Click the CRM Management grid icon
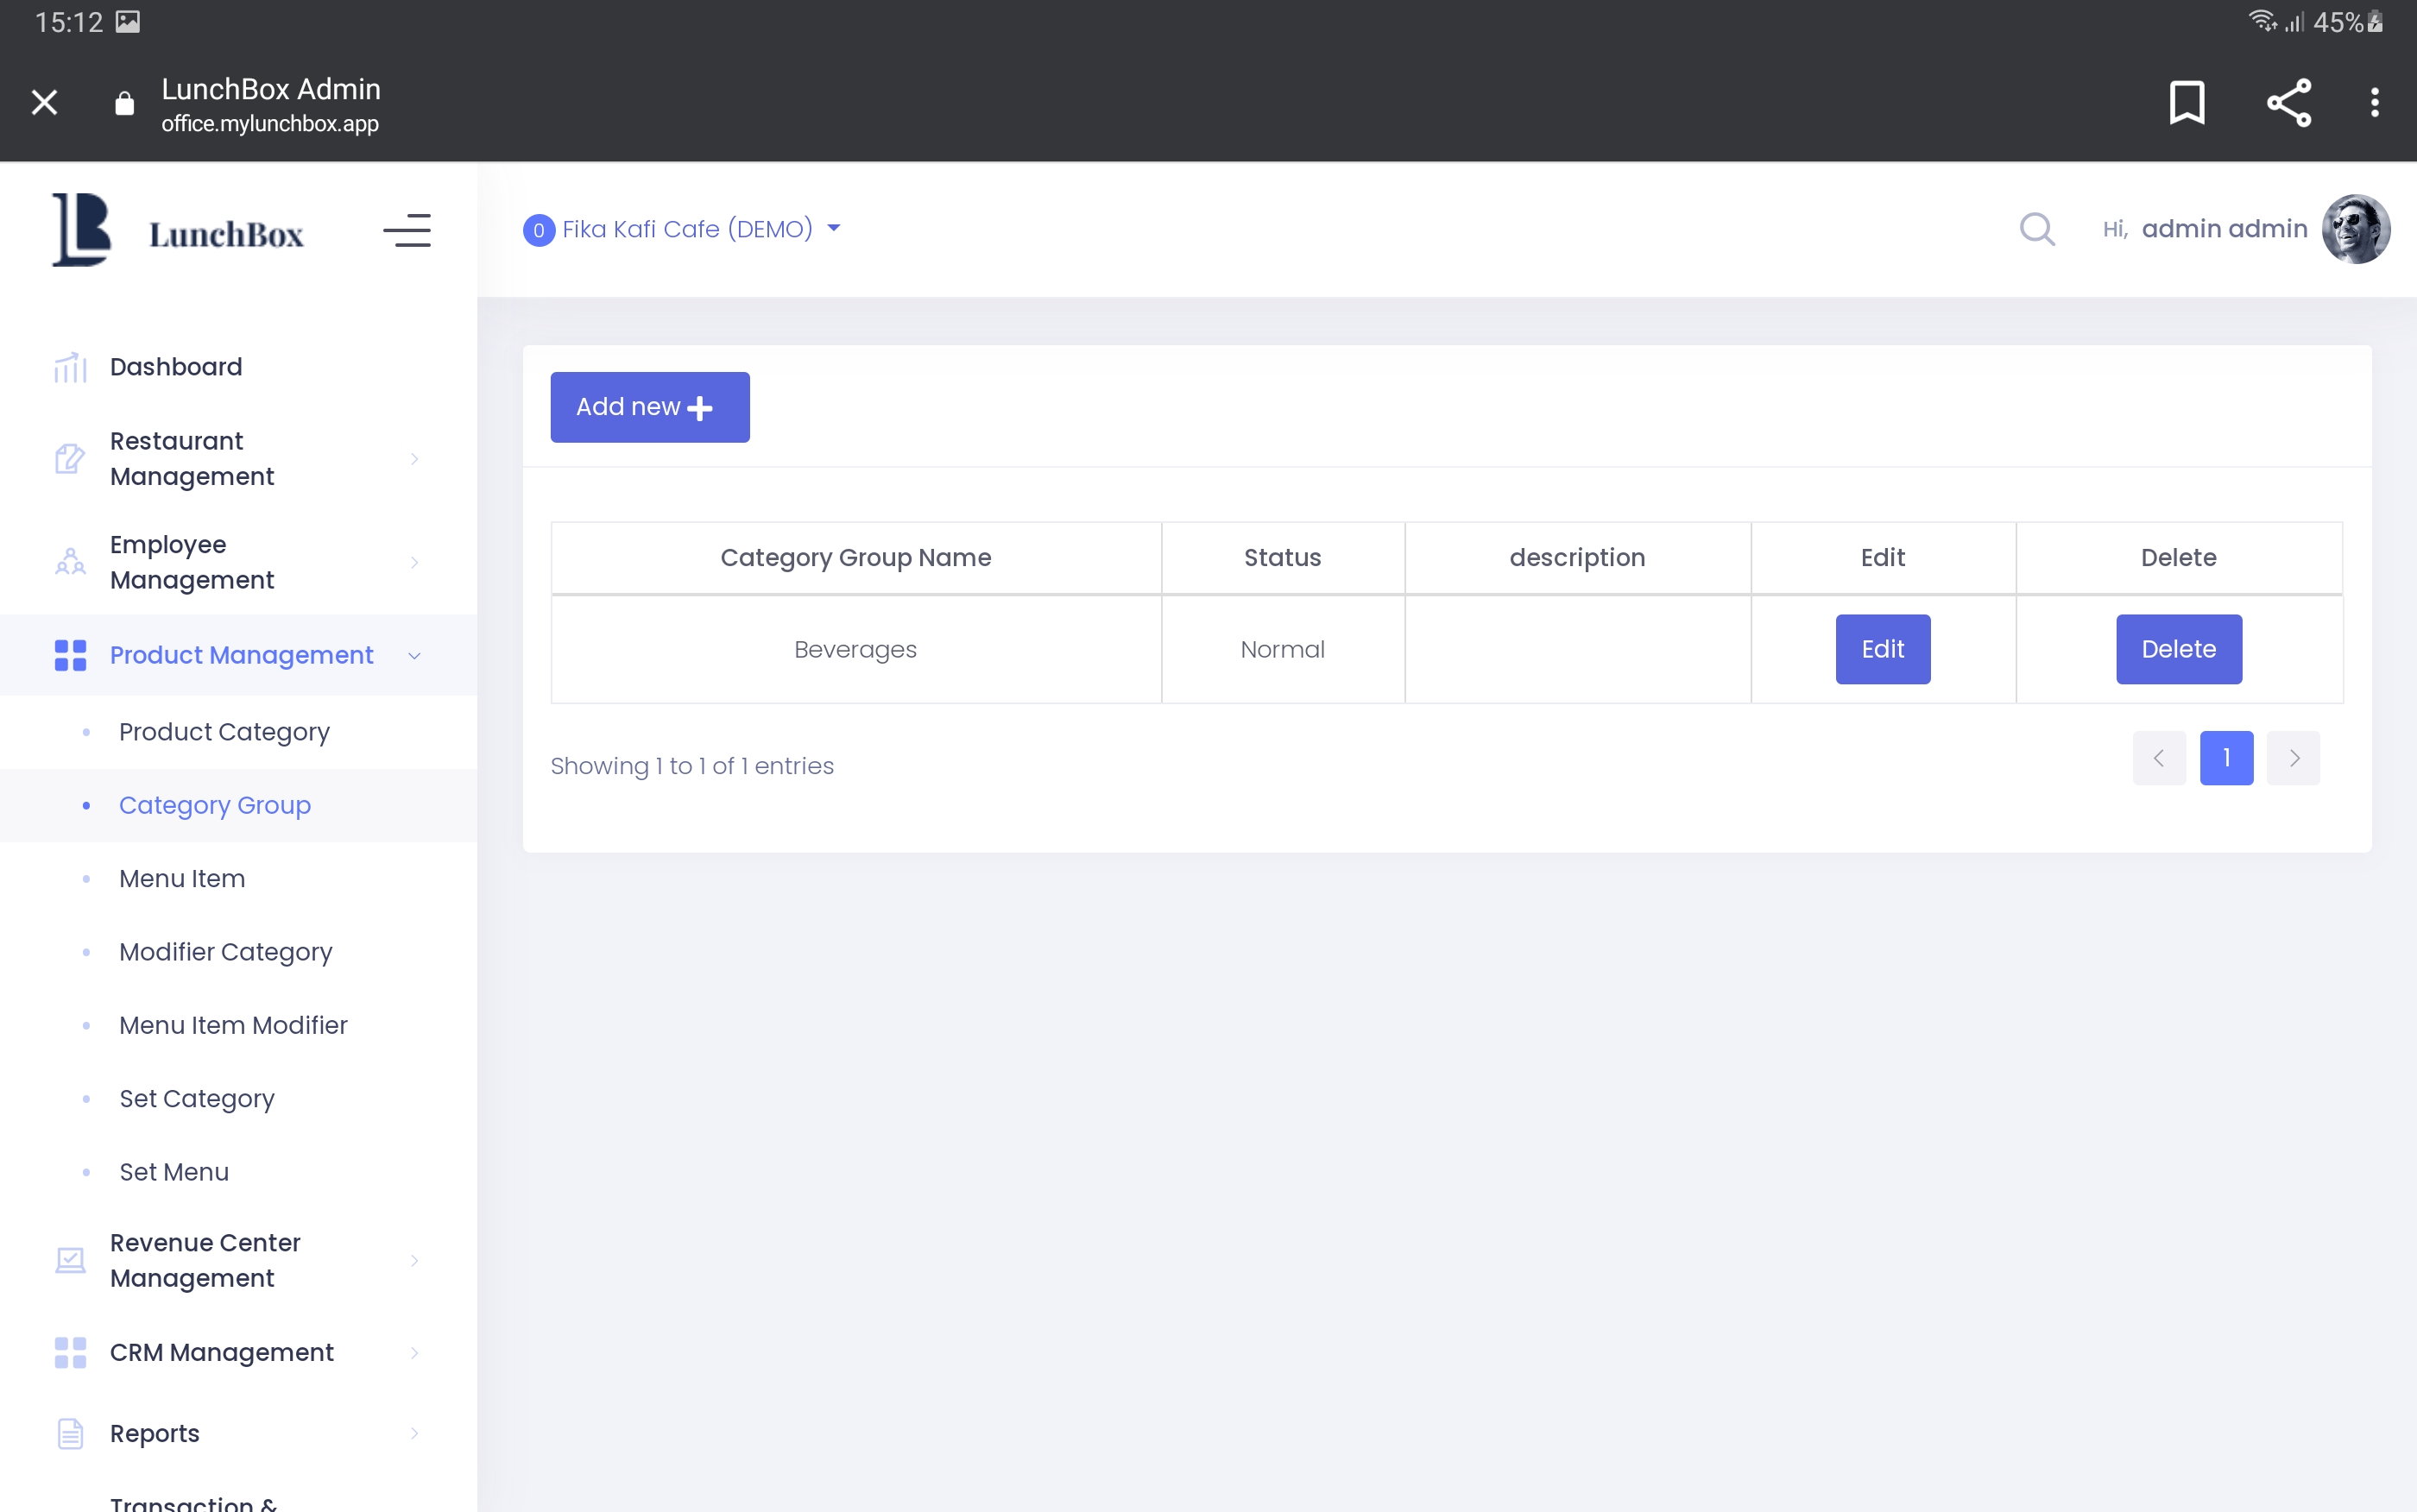2417x1512 pixels. click(70, 1352)
